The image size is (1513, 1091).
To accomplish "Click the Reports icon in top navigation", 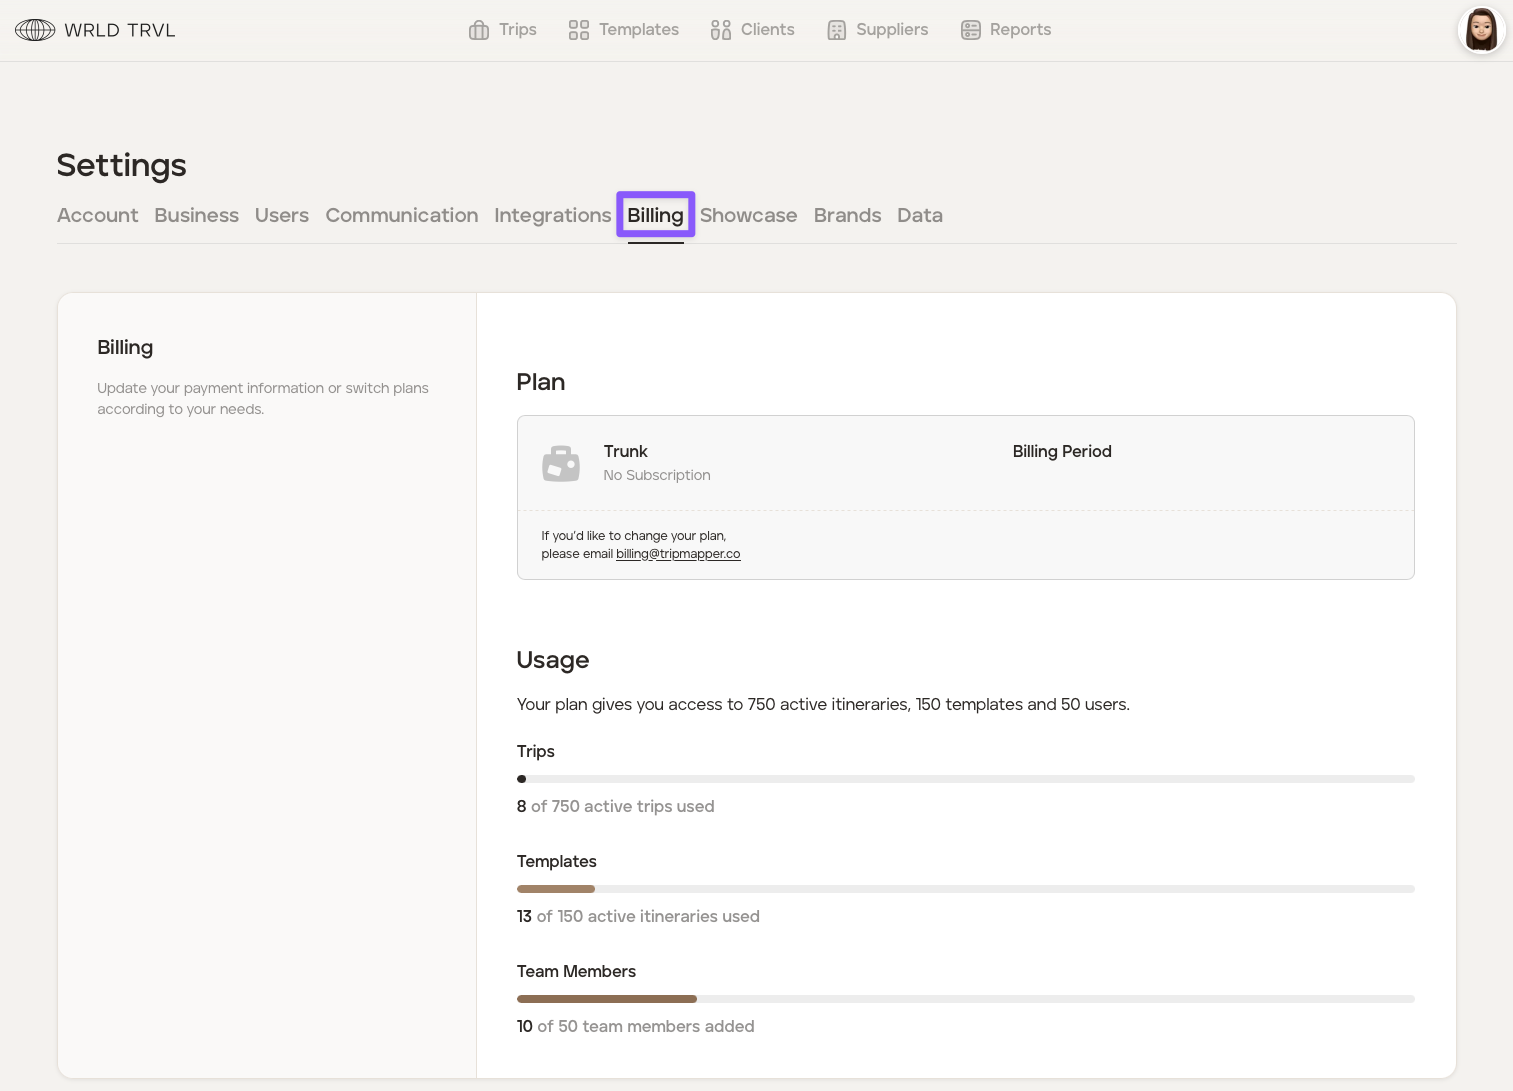I will tap(970, 30).
